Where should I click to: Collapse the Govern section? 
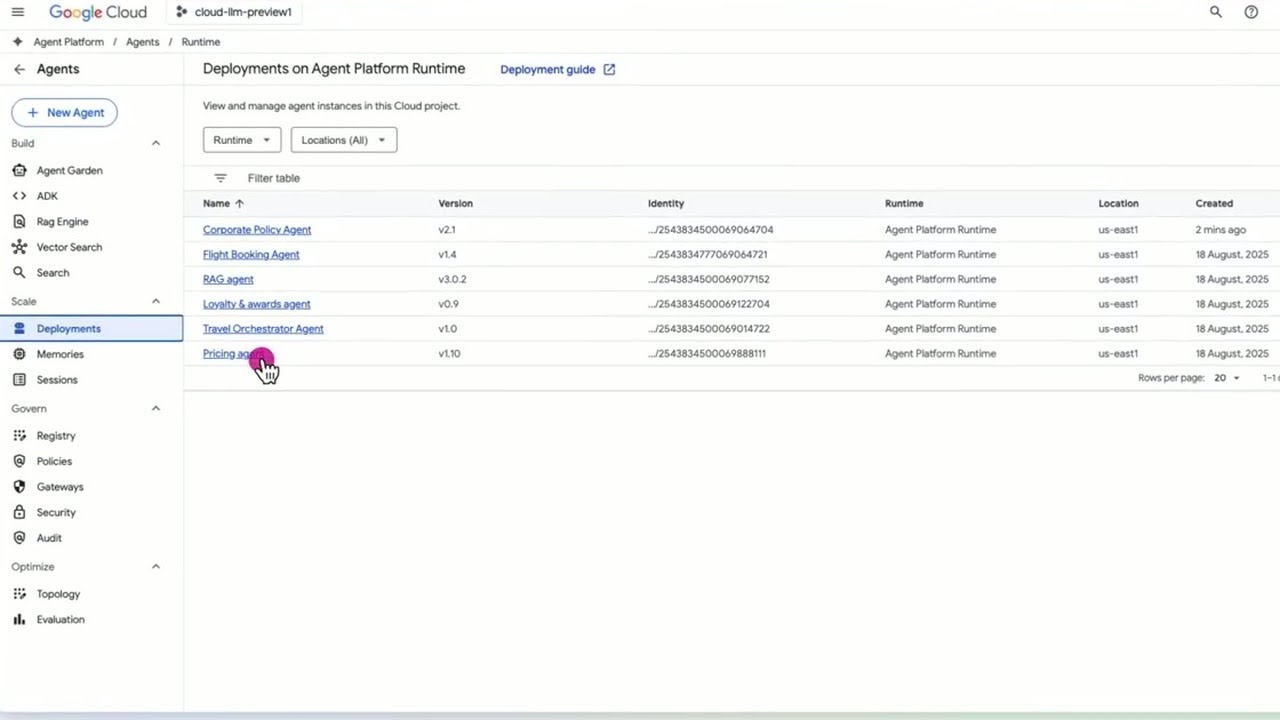pos(156,408)
